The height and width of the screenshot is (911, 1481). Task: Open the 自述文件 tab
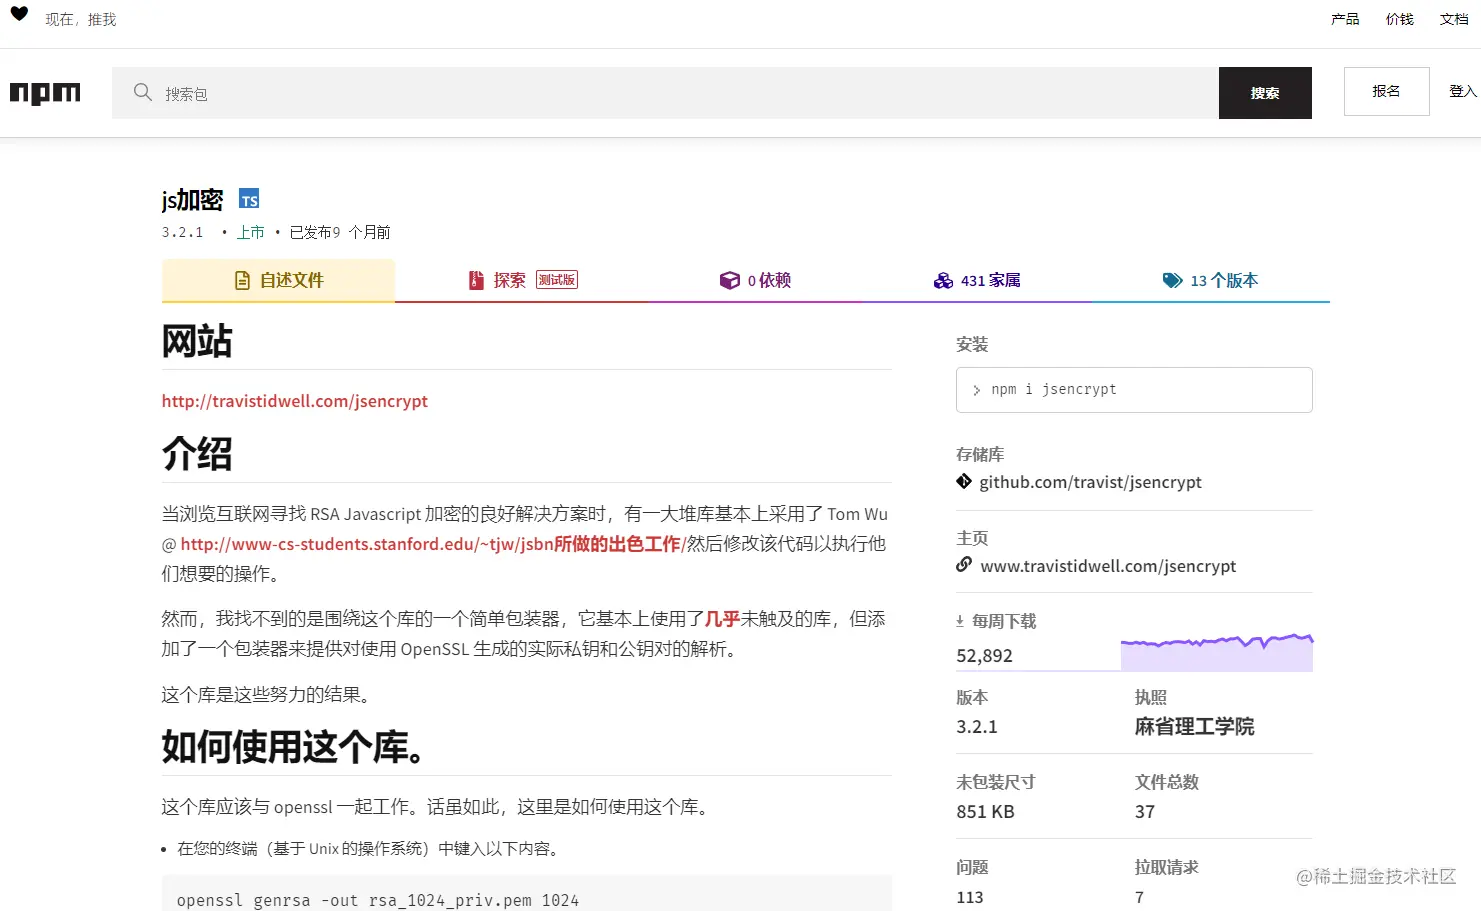[279, 281]
